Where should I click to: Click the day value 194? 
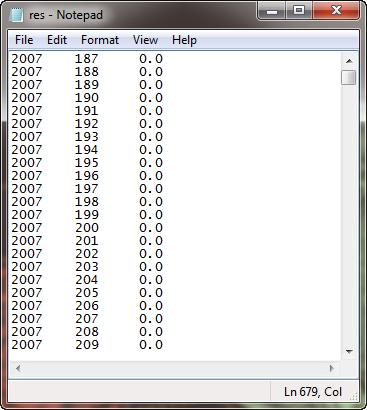coord(86,150)
